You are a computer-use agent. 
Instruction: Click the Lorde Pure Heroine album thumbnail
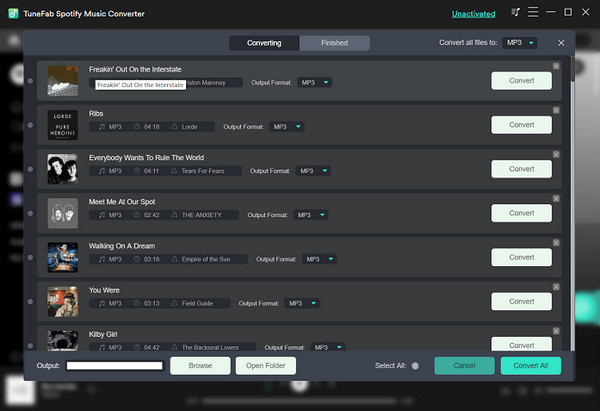point(63,125)
